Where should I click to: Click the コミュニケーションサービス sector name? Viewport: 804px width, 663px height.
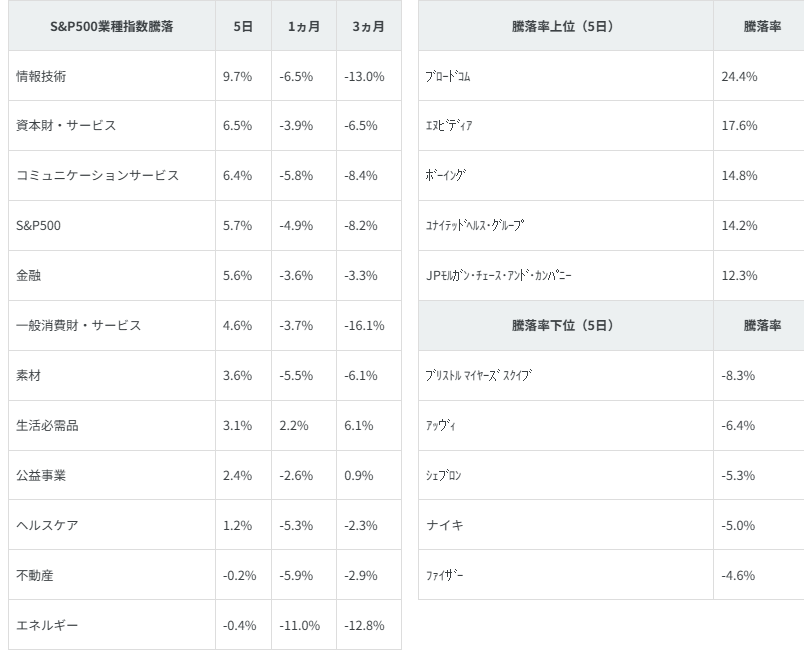[x=97, y=176]
